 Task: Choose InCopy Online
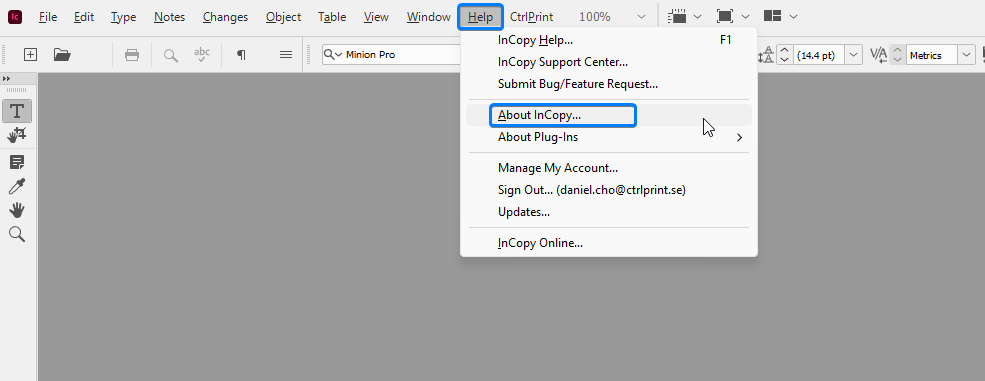tap(609, 243)
